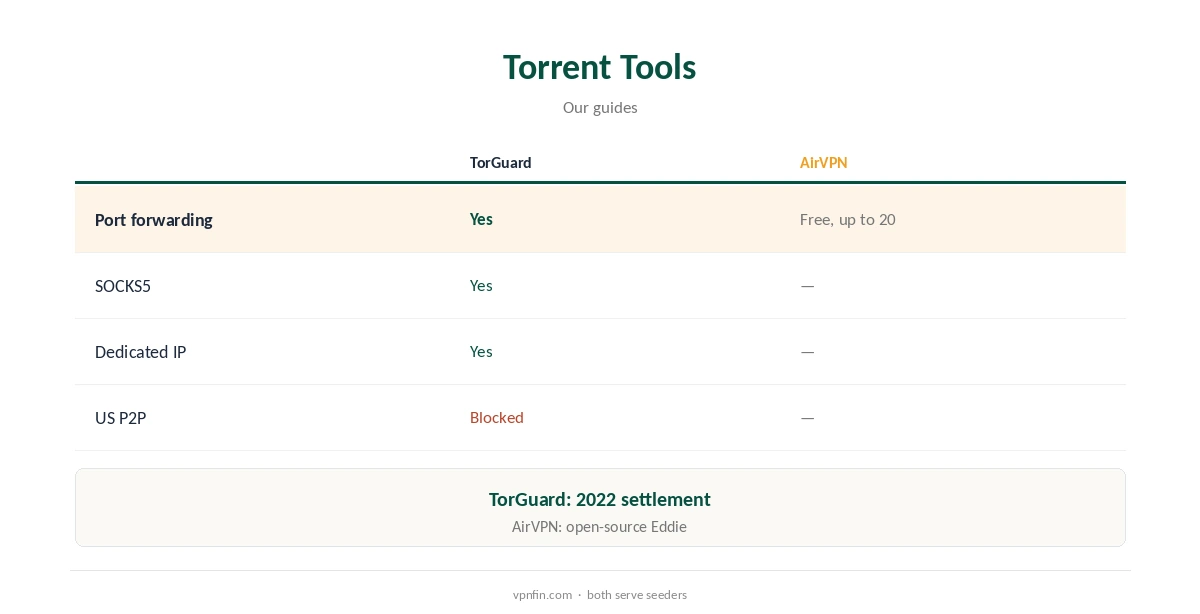Screen dimensions: 1200x614
Task: Click the SOCKS5 row label
Action: click(123, 286)
